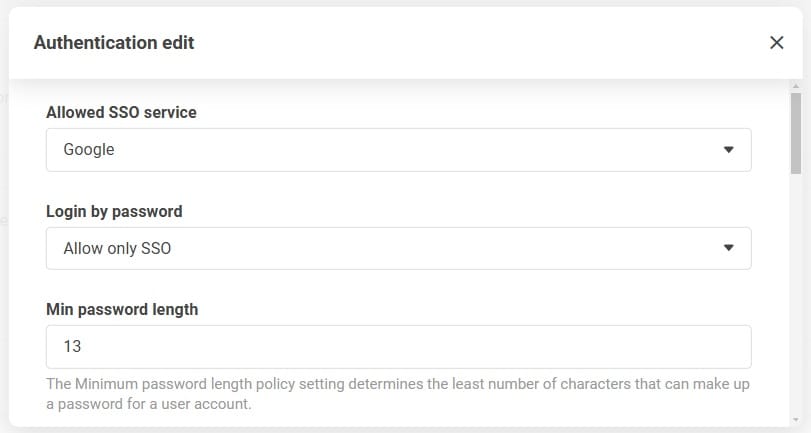Click the Login by password label
Screen dimensions: 811x433
114,211
